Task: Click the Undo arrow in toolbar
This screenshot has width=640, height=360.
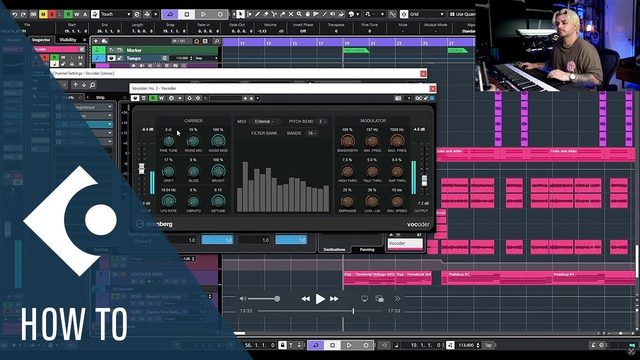Action: 15,14
